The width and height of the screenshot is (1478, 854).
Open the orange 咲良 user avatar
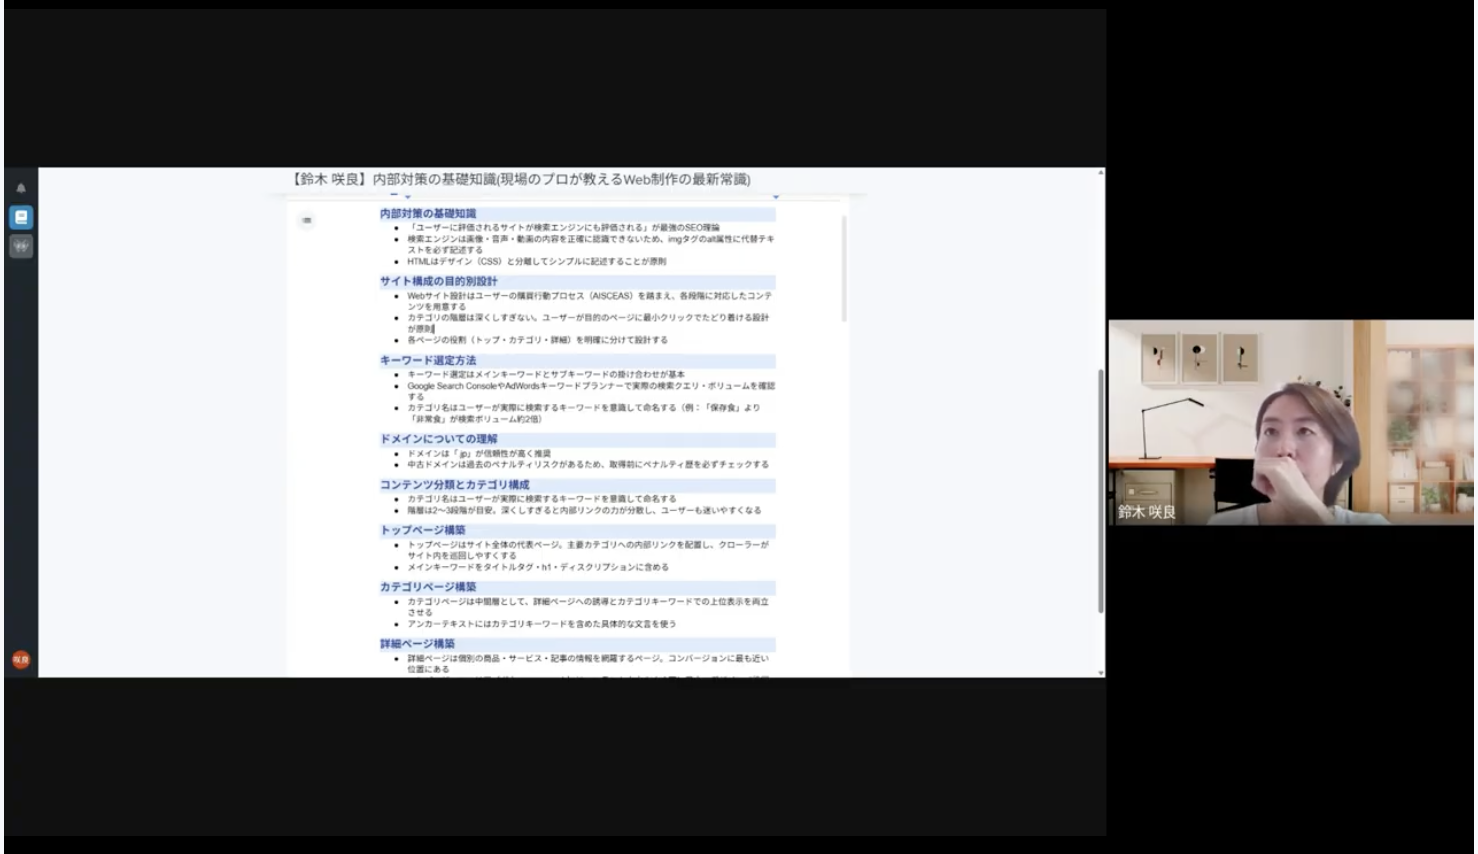coord(21,659)
